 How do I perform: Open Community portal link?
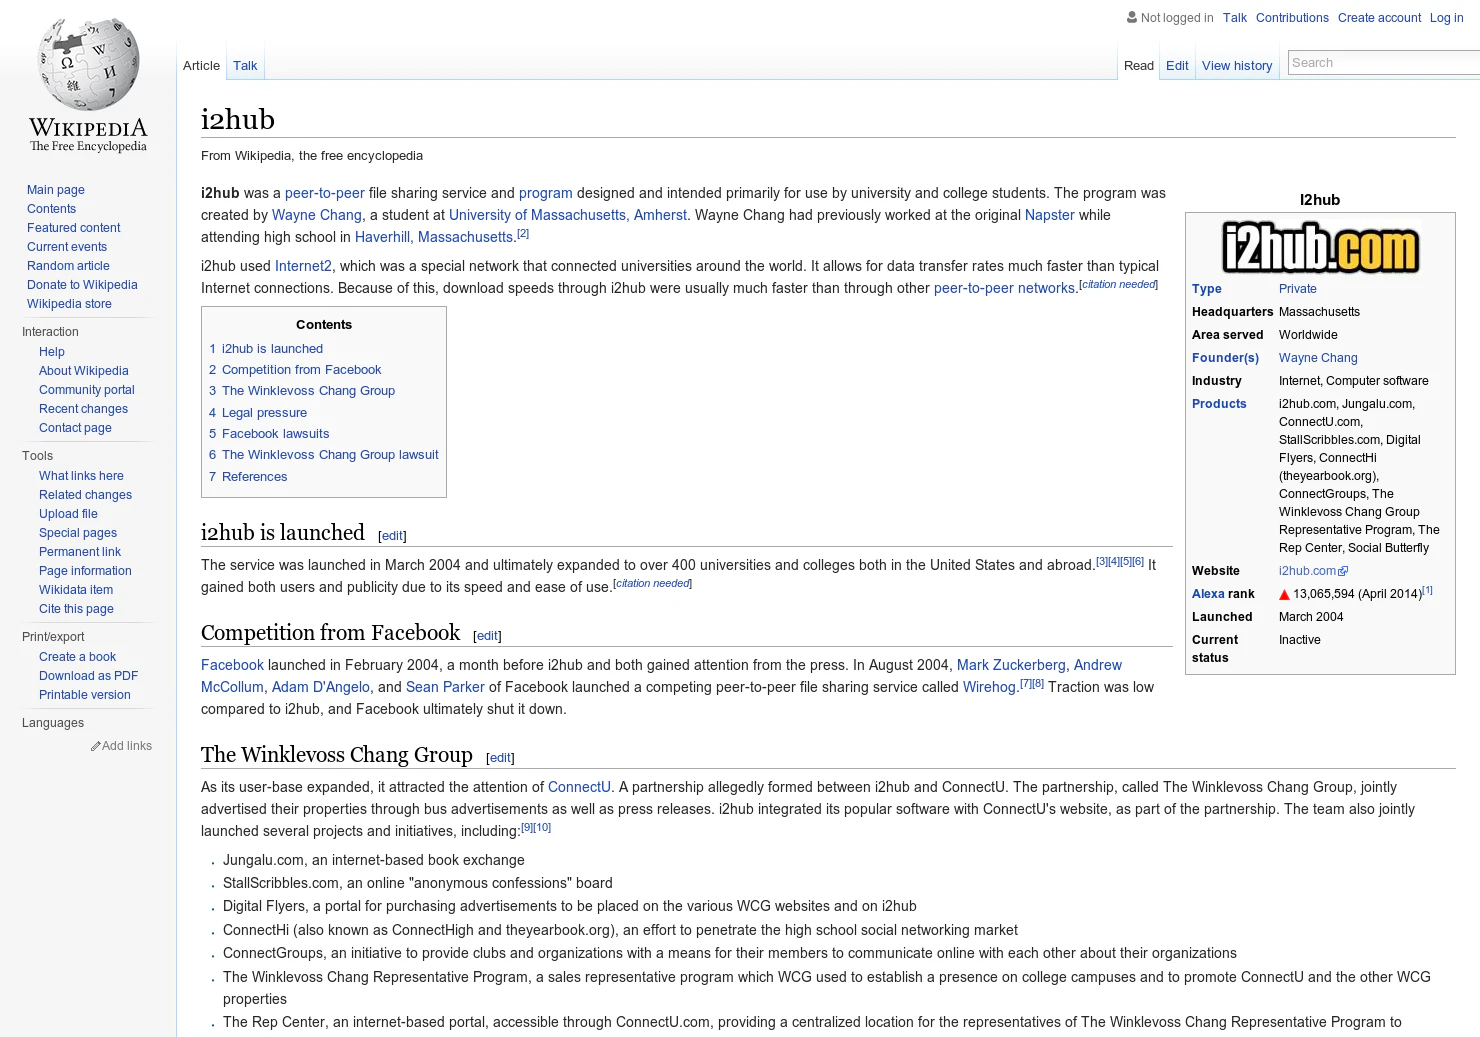point(87,390)
